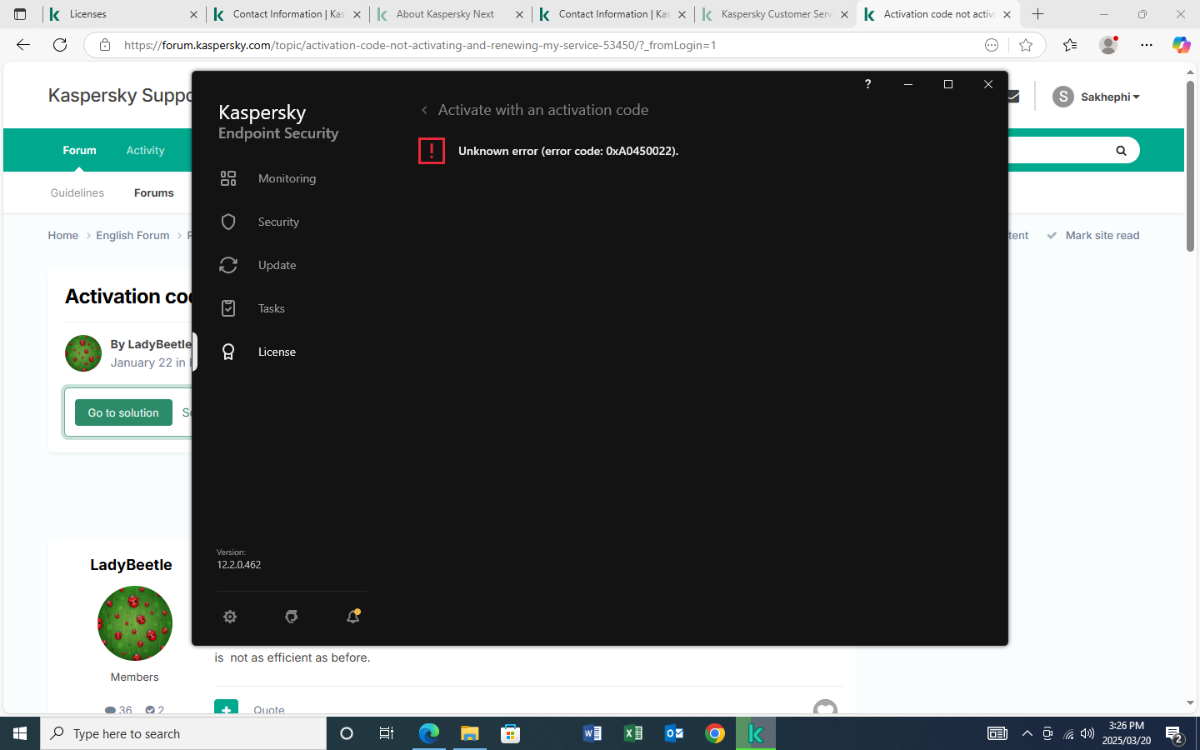The height and width of the screenshot is (750, 1200).
Task: Open Edge favorites list icon
Action: click(x=1070, y=45)
